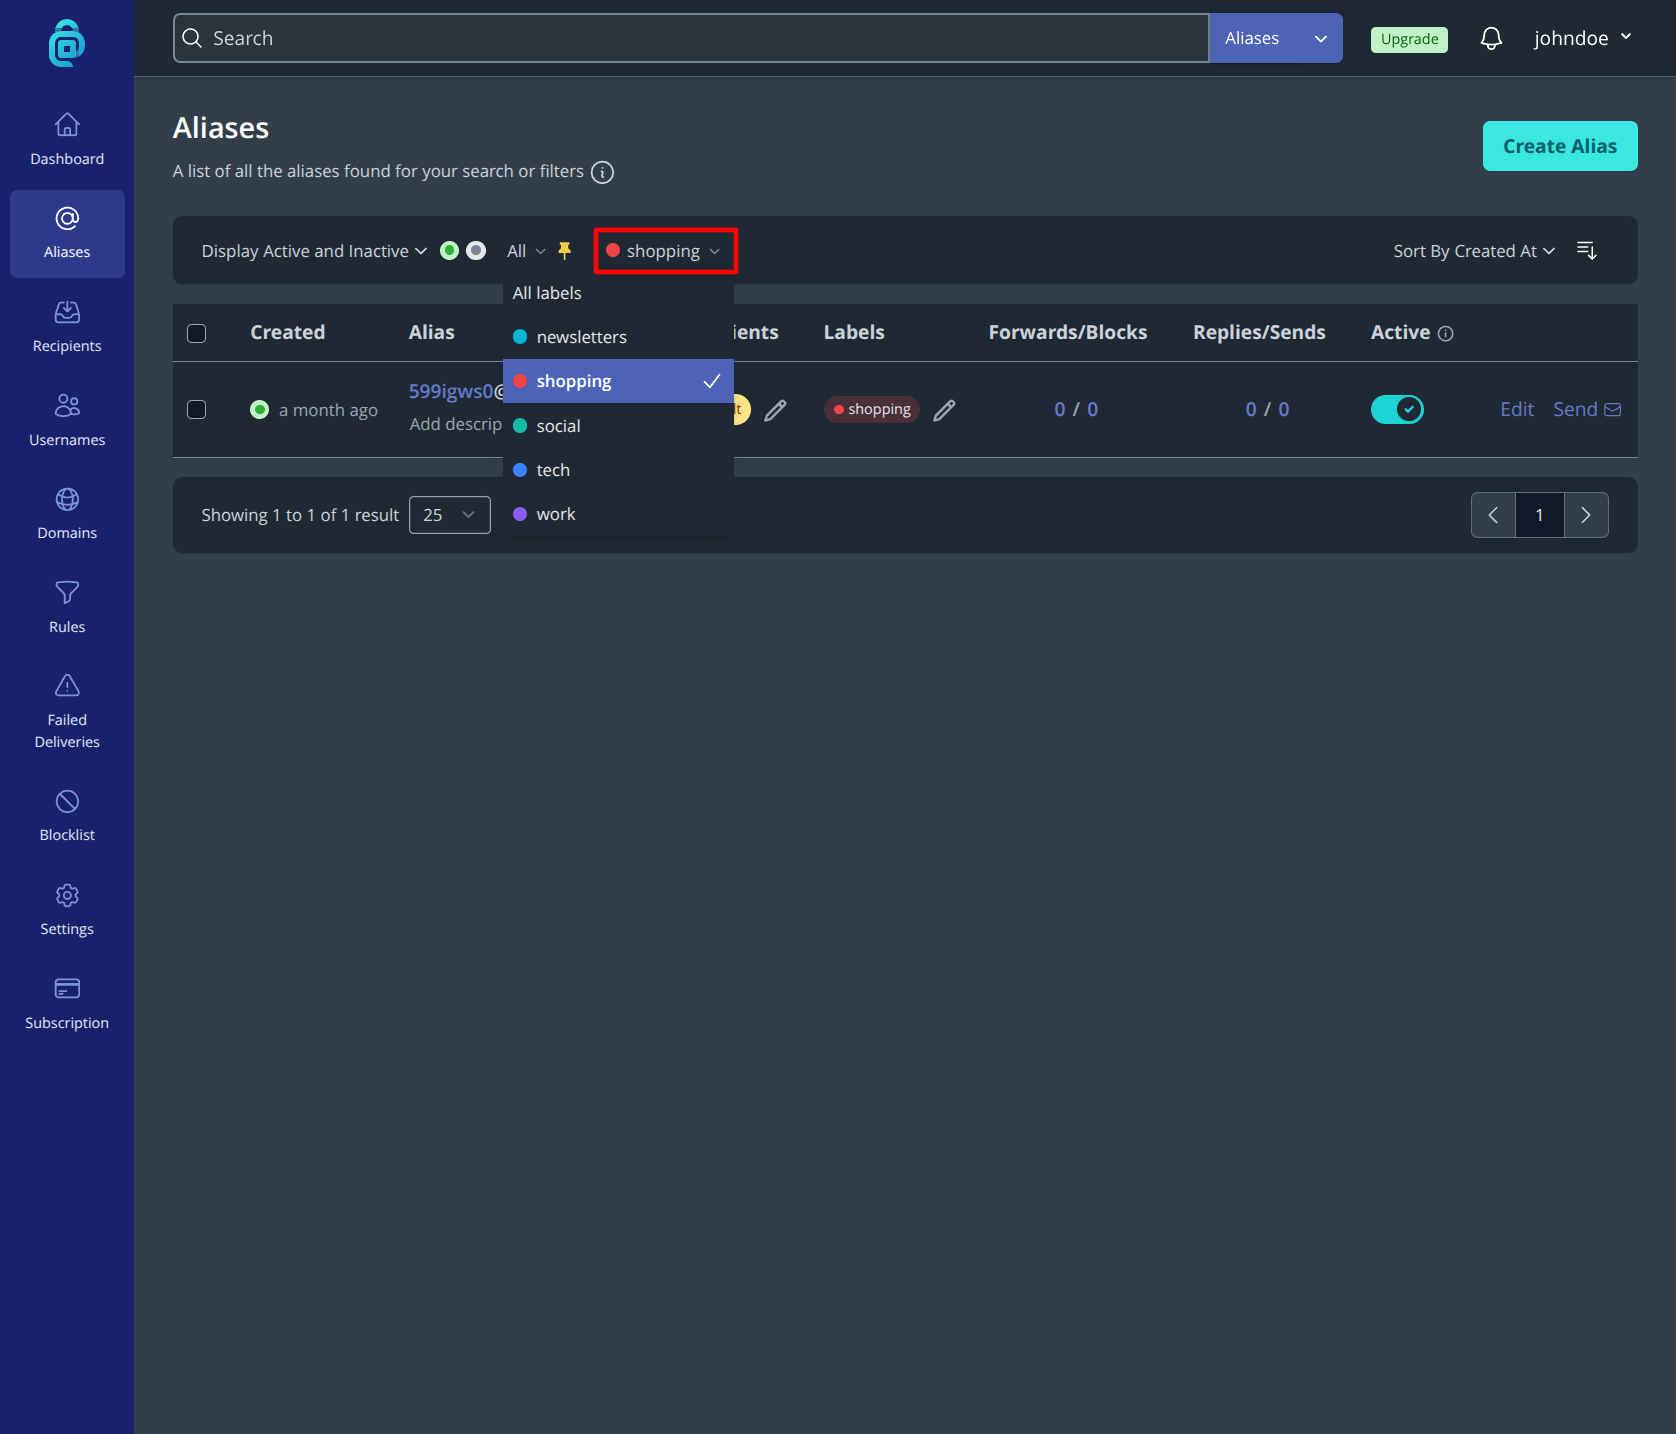Click the Labels column header
The width and height of the screenshot is (1676, 1434).
tap(854, 332)
